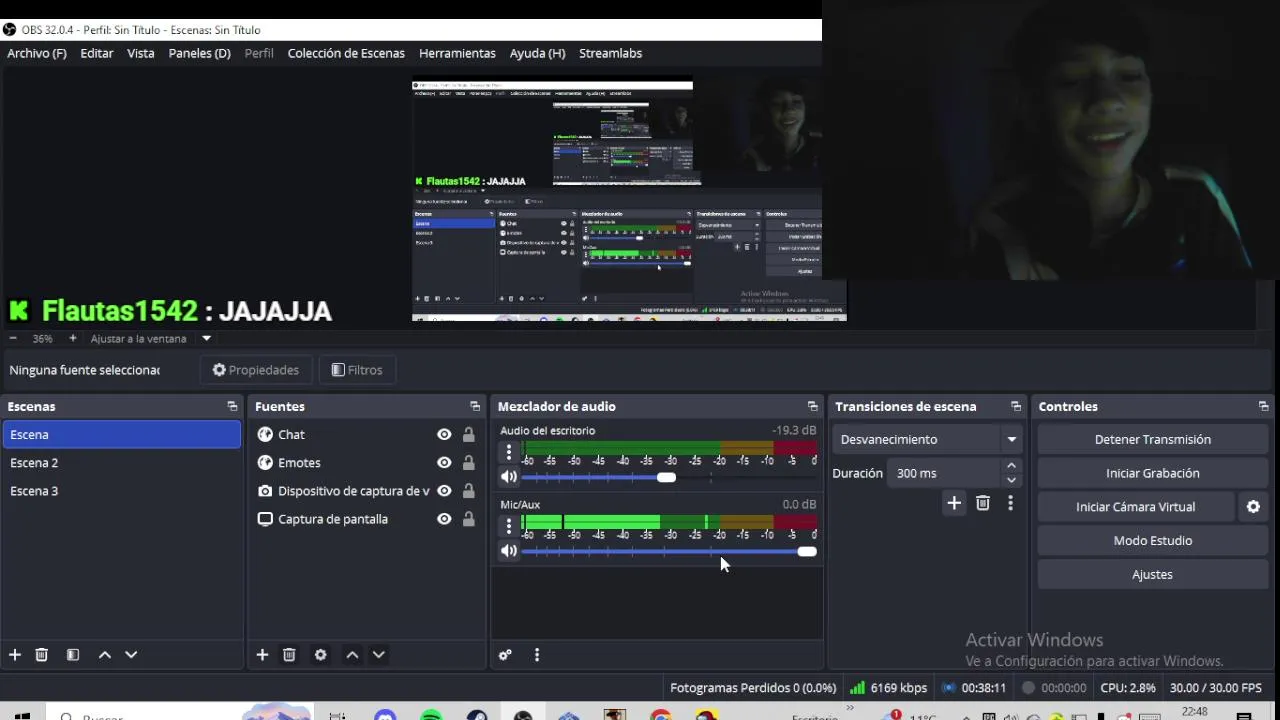The height and width of the screenshot is (720, 1280).
Task: Open source properties gear in Fuentes toolbar
Action: click(x=320, y=655)
